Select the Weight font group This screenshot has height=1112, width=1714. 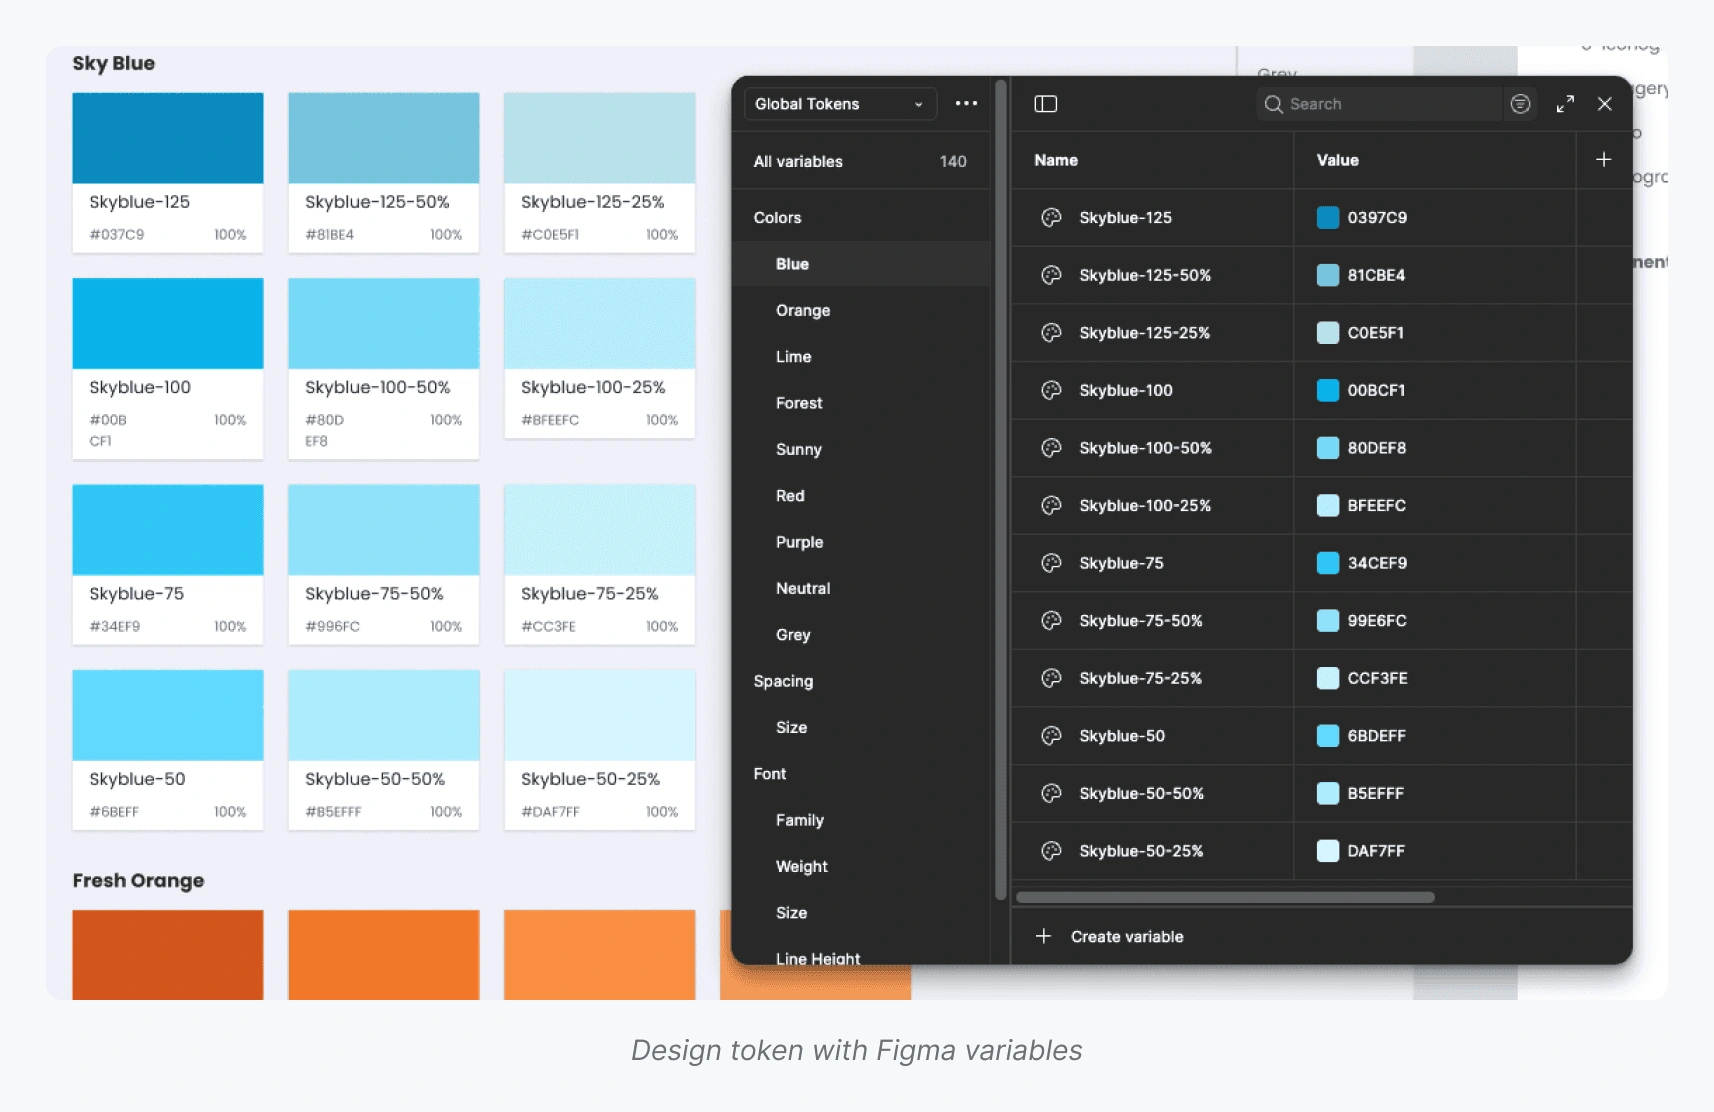tap(801, 867)
